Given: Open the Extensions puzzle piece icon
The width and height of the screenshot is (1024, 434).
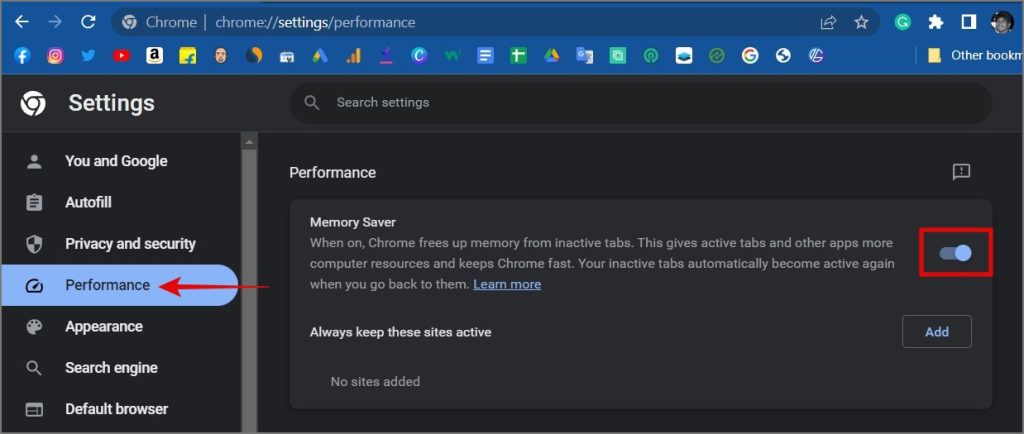Looking at the screenshot, I should [936, 22].
